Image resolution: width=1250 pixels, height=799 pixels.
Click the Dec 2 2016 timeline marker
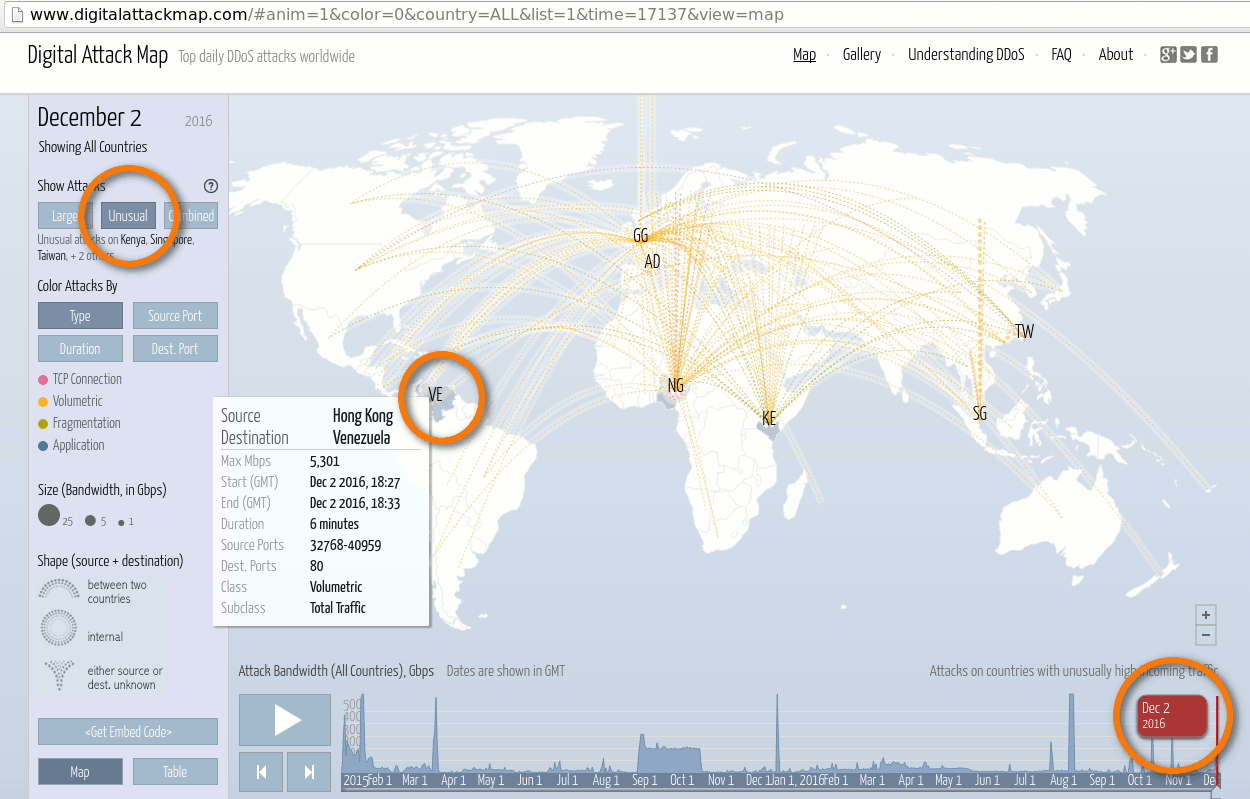pyautogui.click(x=1171, y=715)
